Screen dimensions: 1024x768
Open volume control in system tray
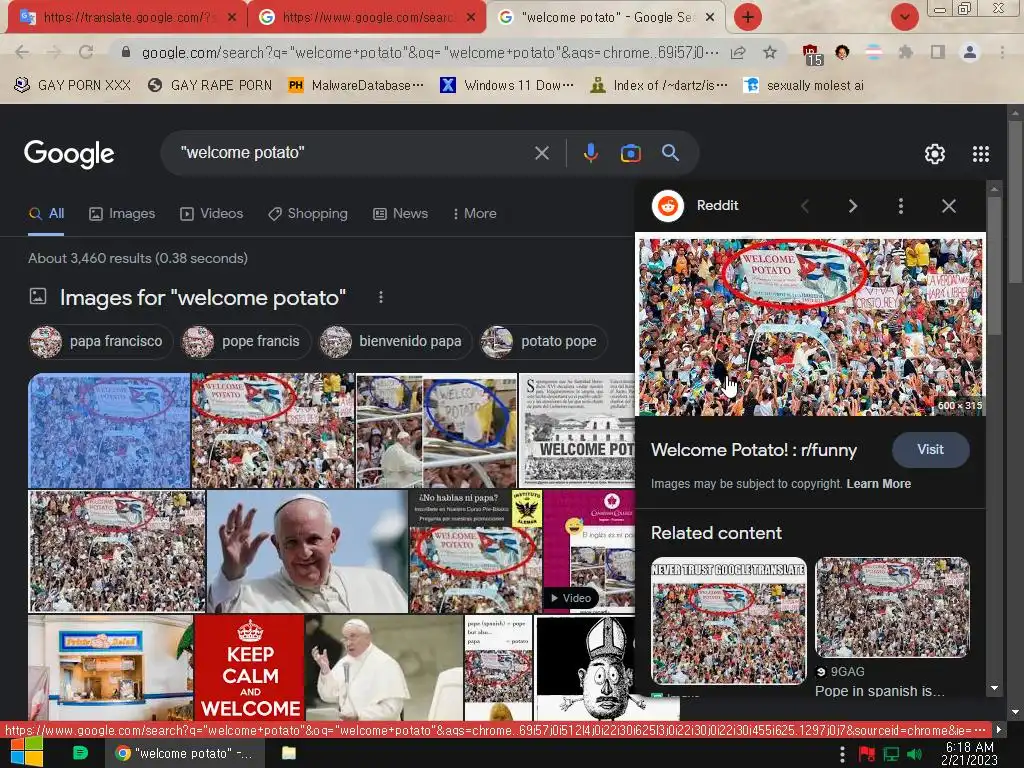(x=914, y=754)
